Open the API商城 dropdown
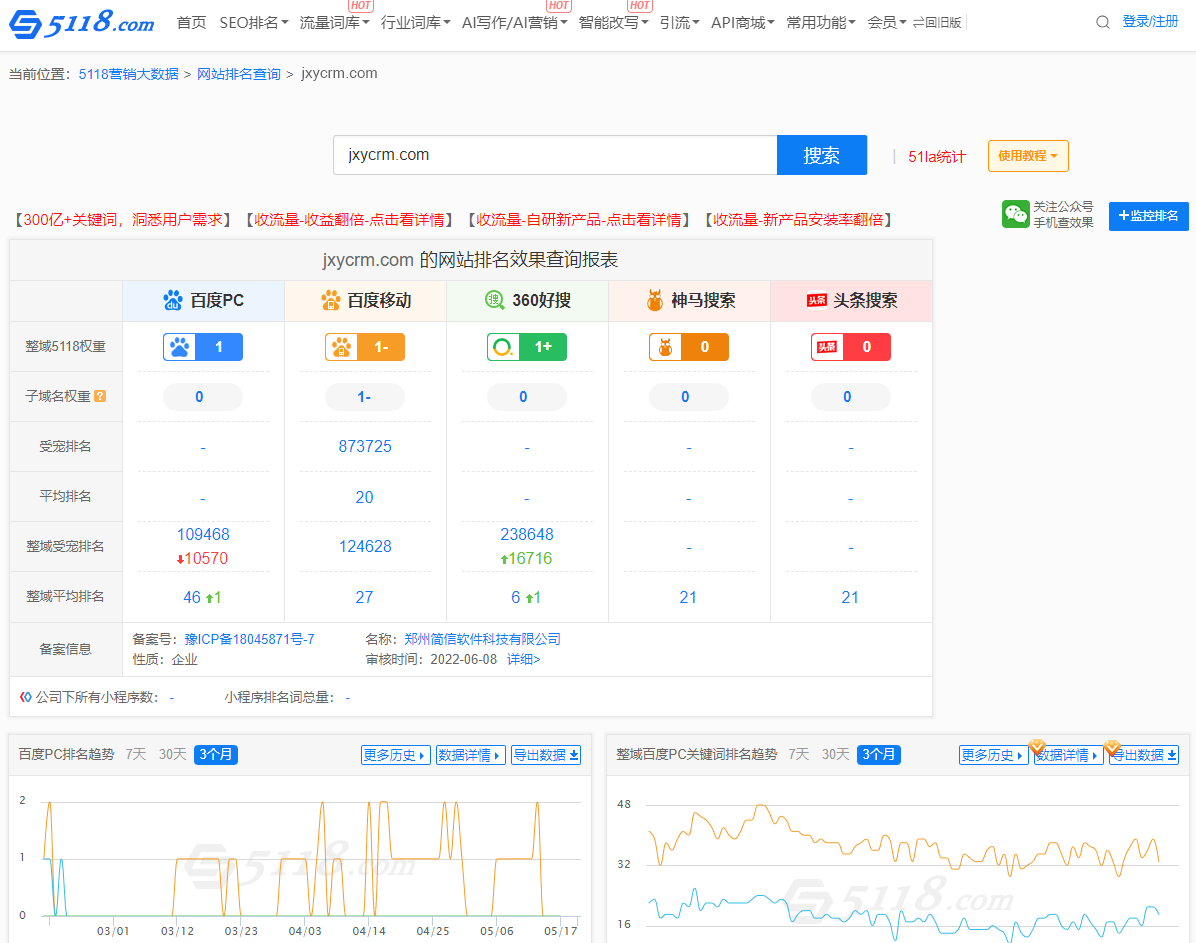The width and height of the screenshot is (1196, 943). [x=742, y=23]
